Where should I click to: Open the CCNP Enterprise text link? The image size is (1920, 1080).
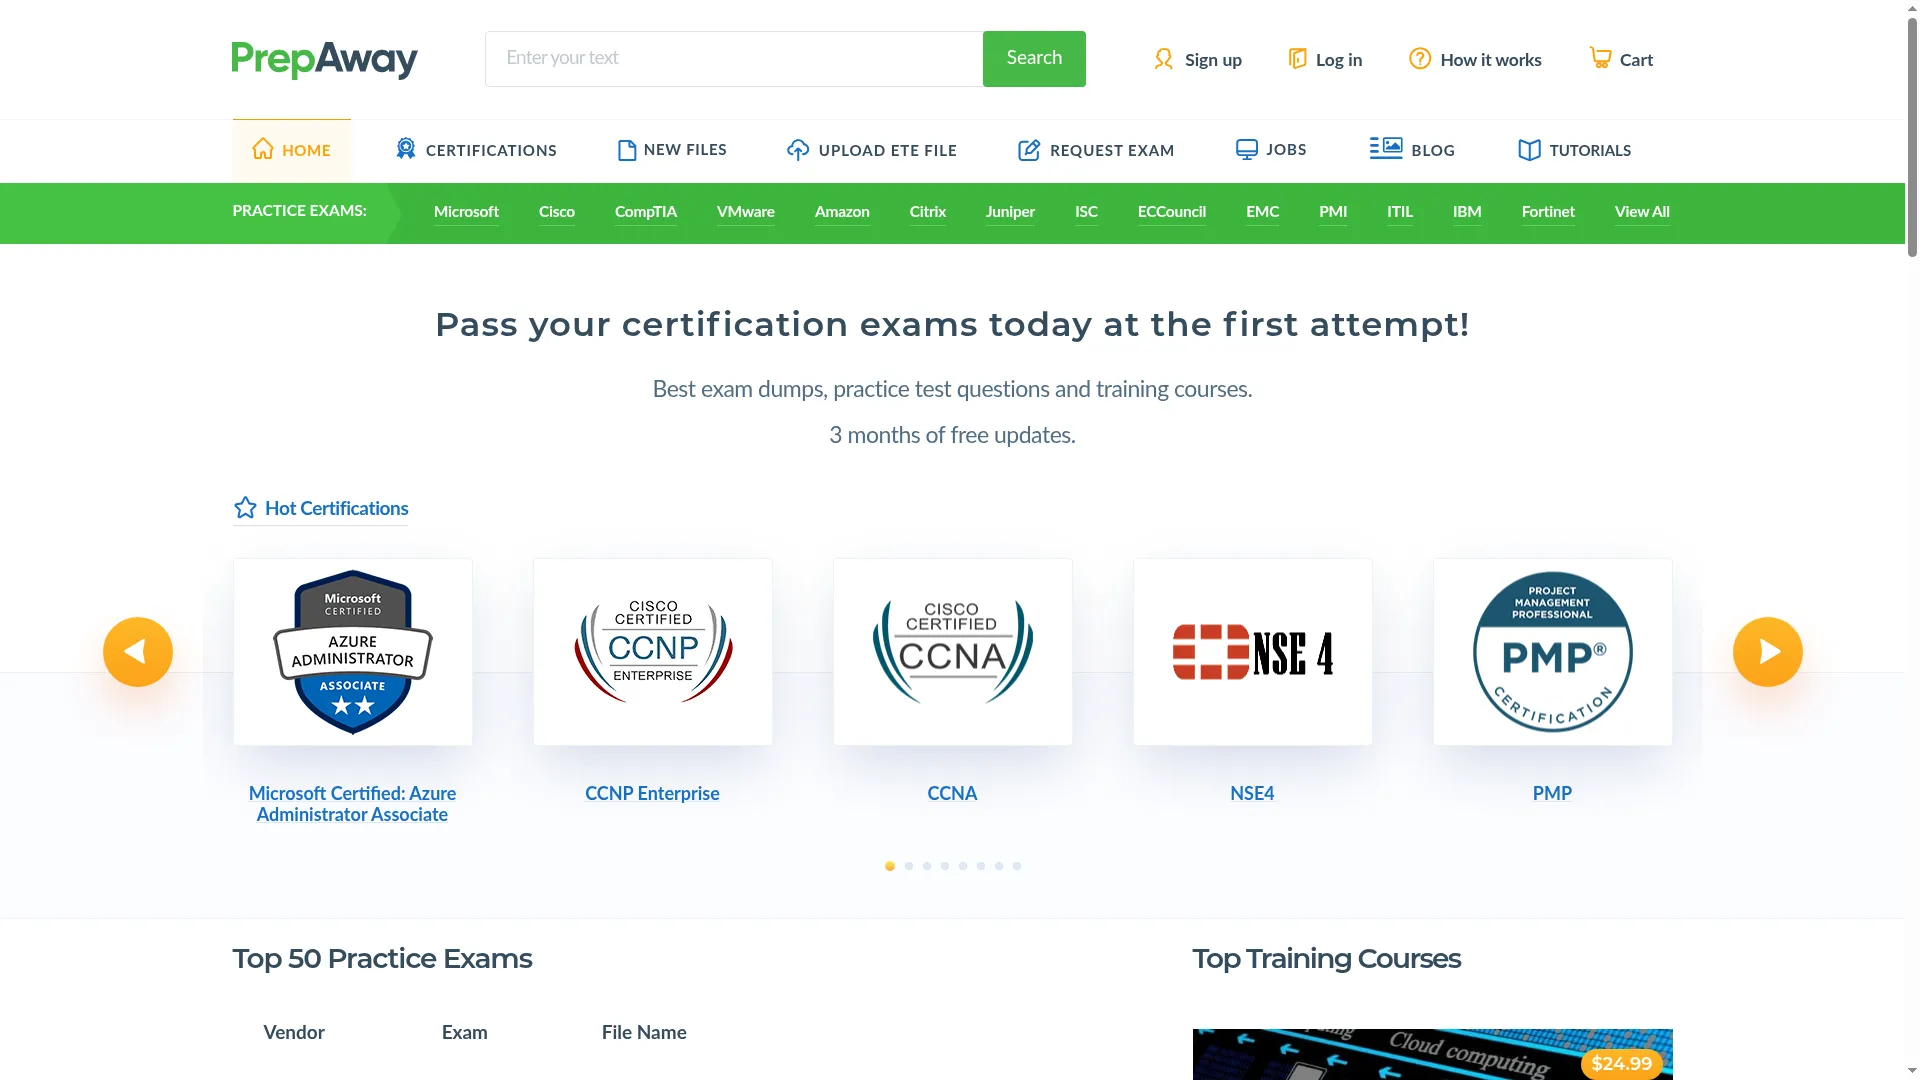pos(652,793)
